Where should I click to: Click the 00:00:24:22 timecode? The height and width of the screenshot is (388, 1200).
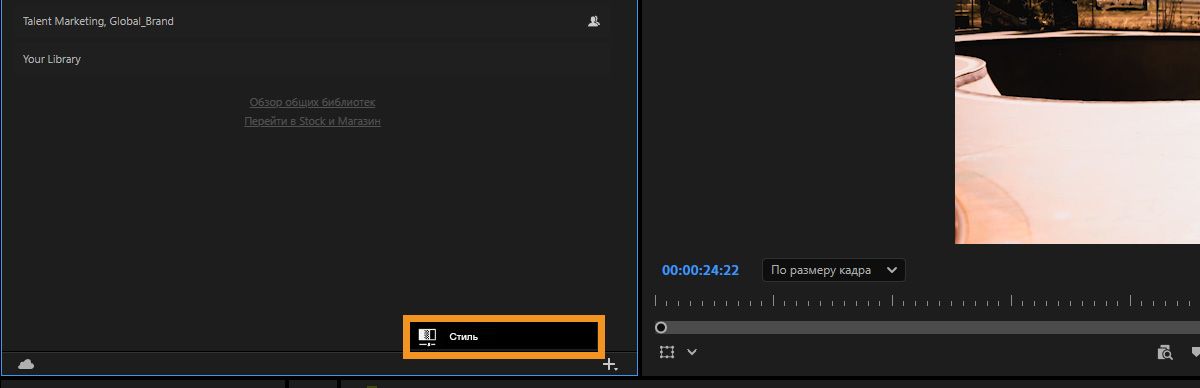[700, 270]
